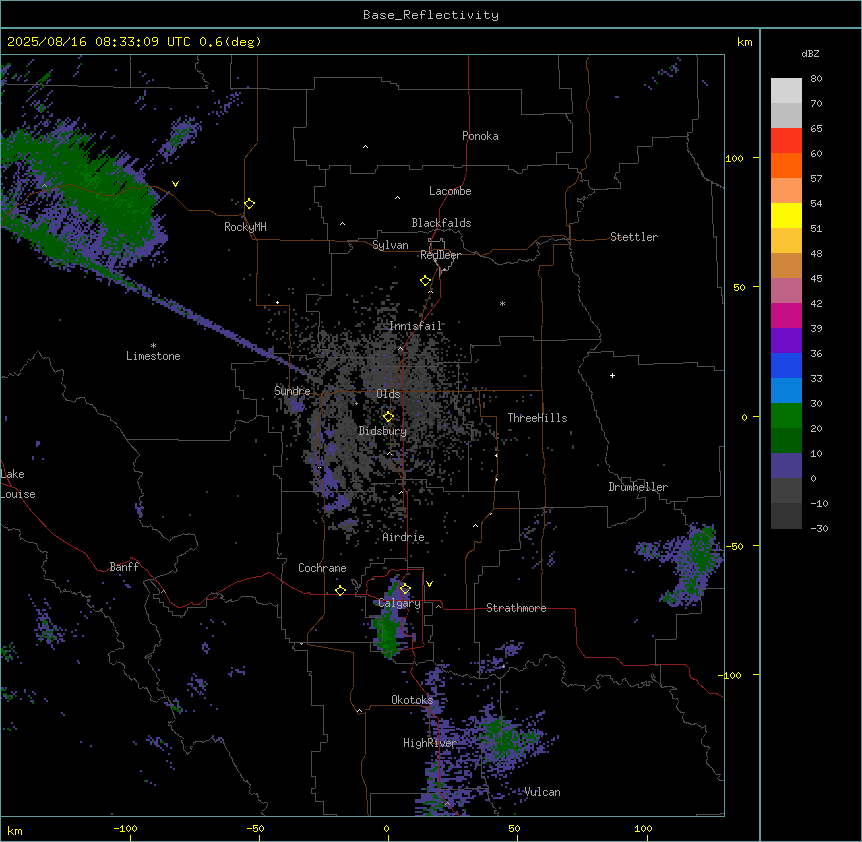
Task: Click the Calgary label
Action: [x=399, y=603]
